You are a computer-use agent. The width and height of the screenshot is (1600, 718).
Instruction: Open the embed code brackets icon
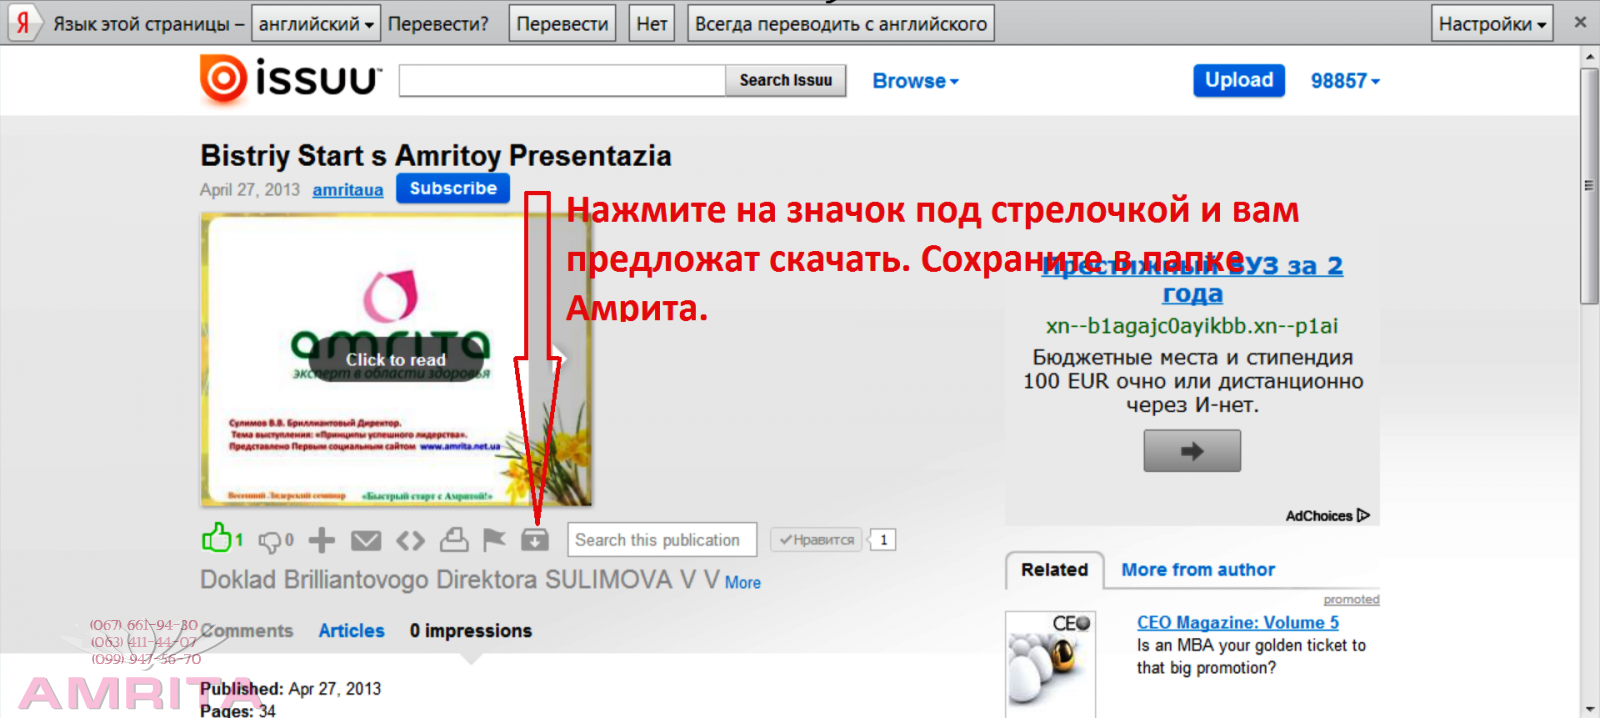[410, 541]
